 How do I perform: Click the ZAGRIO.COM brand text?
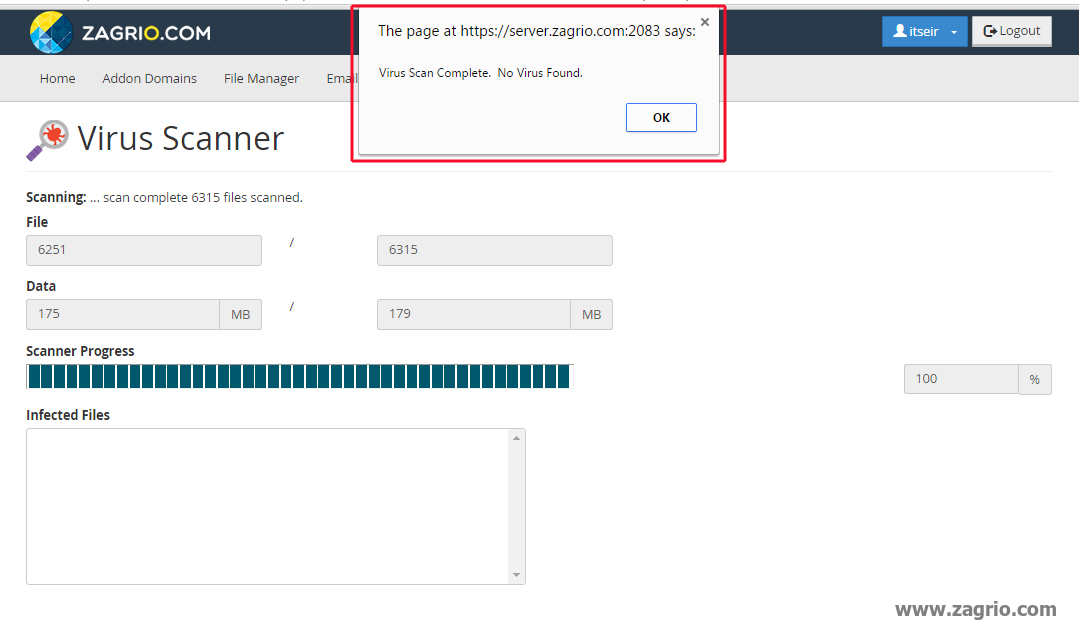click(x=146, y=33)
